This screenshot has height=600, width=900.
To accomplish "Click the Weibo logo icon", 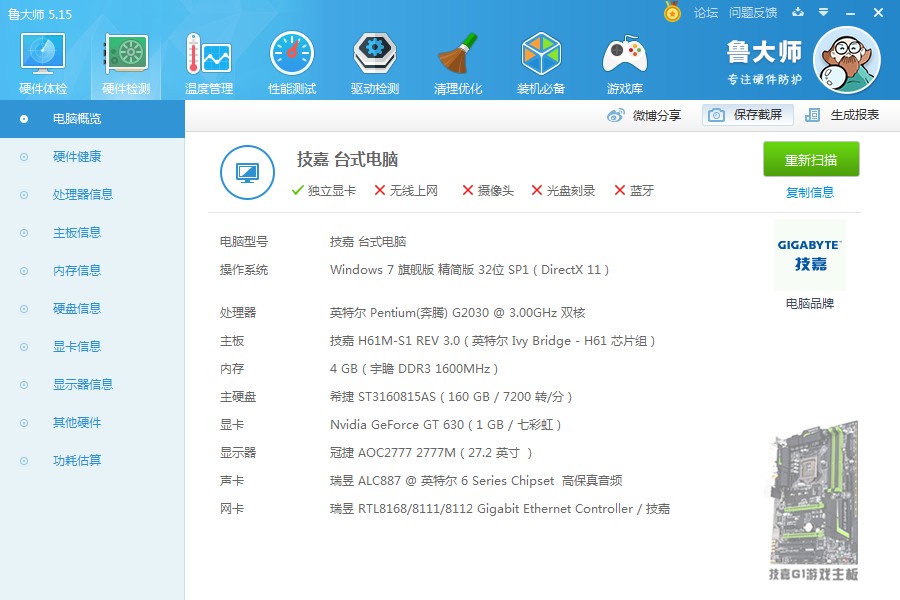I will pos(615,115).
